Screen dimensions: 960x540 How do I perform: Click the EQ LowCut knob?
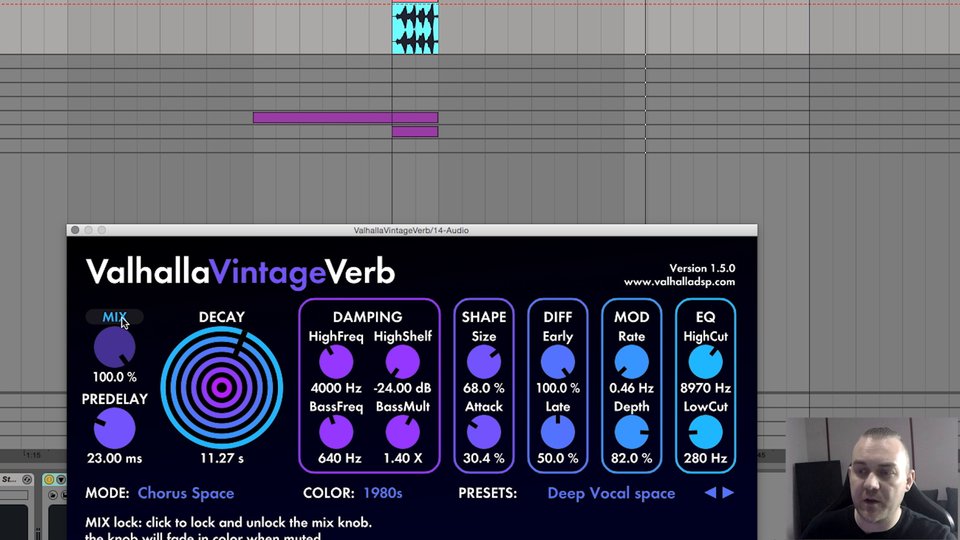(705, 432)
